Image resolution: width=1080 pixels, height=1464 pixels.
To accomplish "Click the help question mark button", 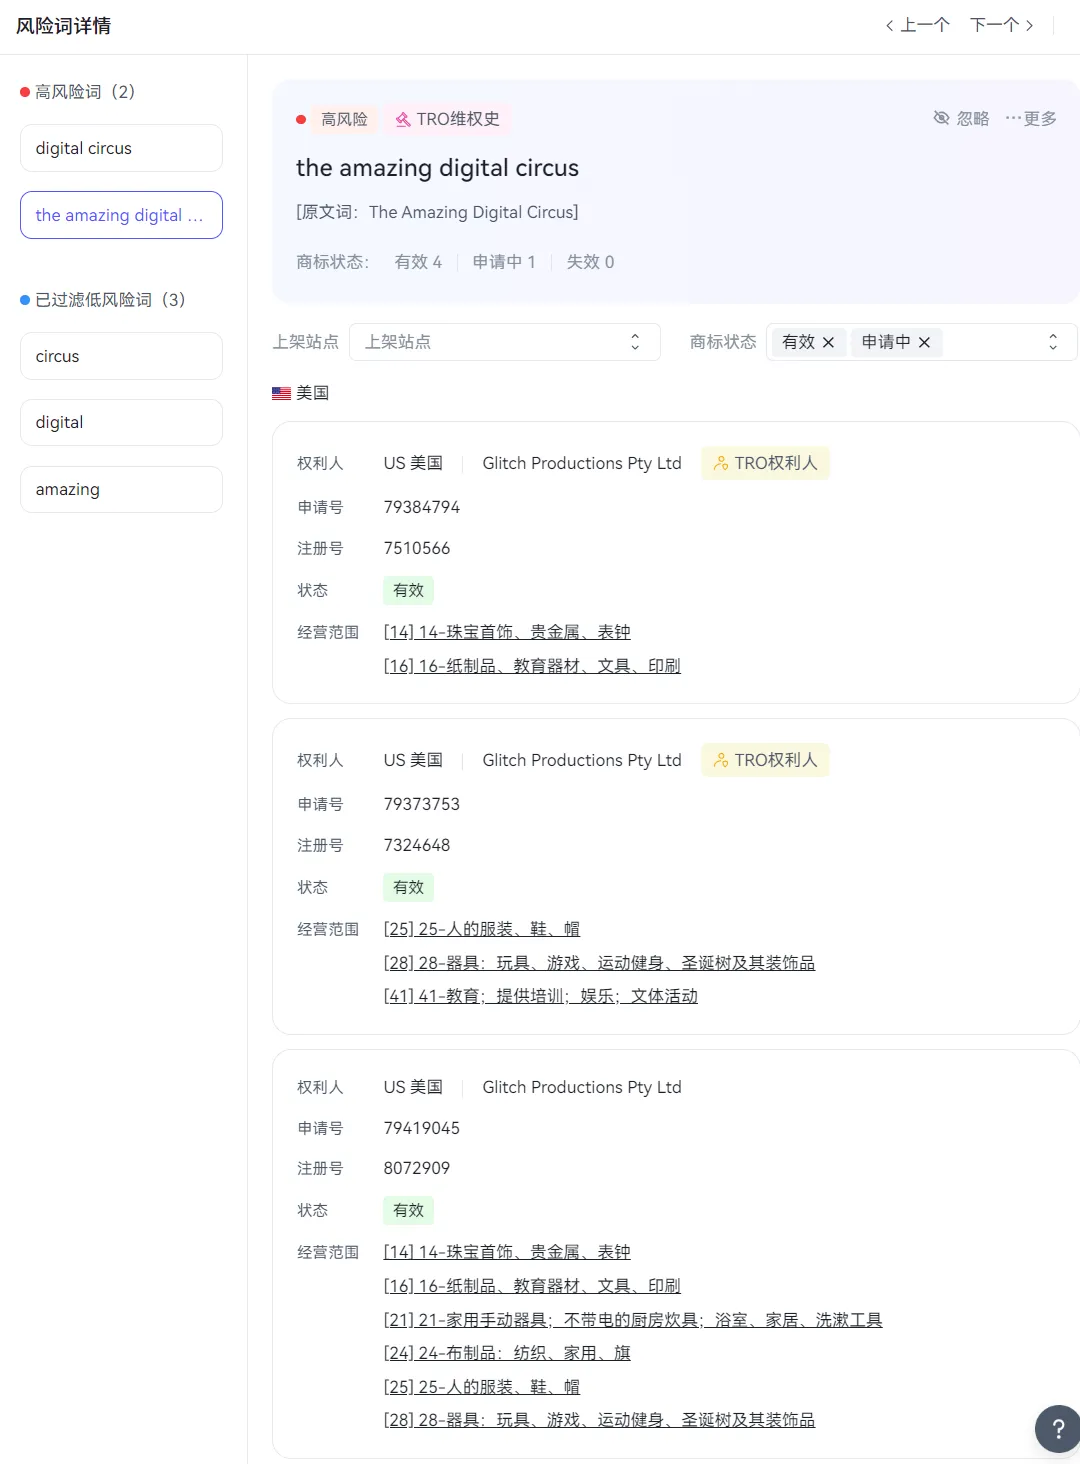I will point(1057,1429).
